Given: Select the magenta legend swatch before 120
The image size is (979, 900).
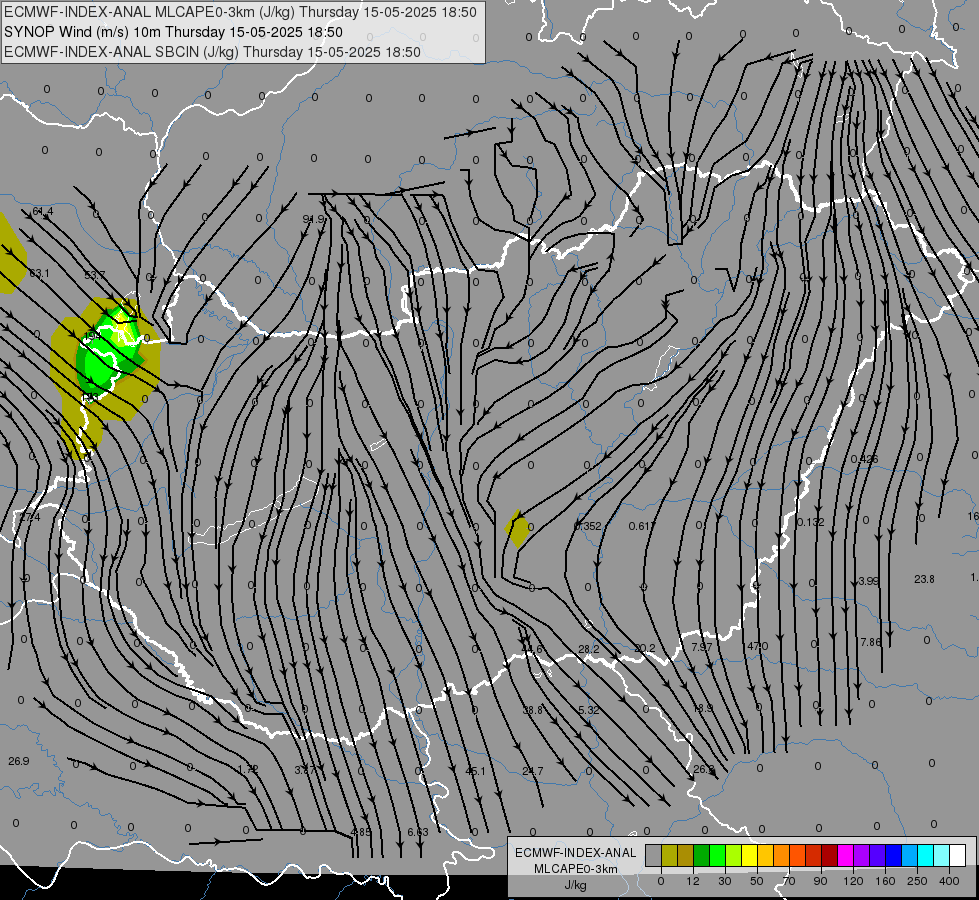Looking at the screenshot, I should click(x=845, y=856).
